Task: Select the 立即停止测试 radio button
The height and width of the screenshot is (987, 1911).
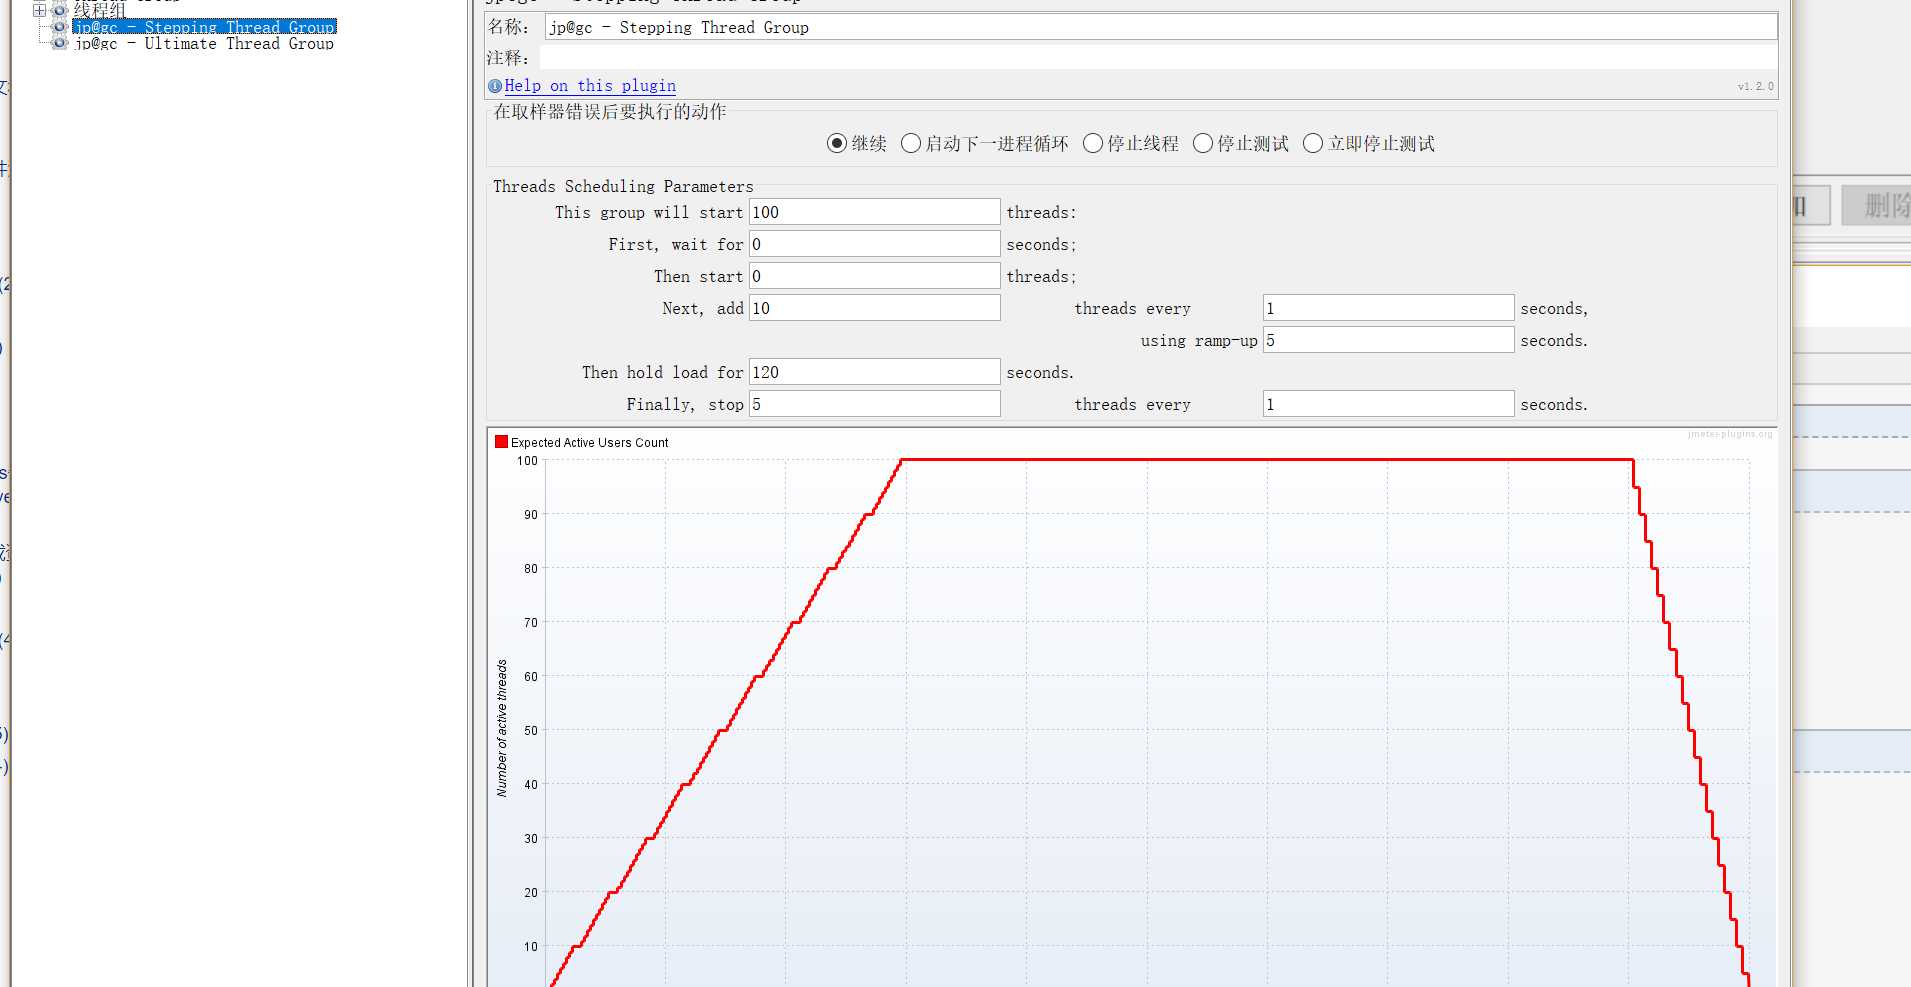Action: tap(1313, 144)
